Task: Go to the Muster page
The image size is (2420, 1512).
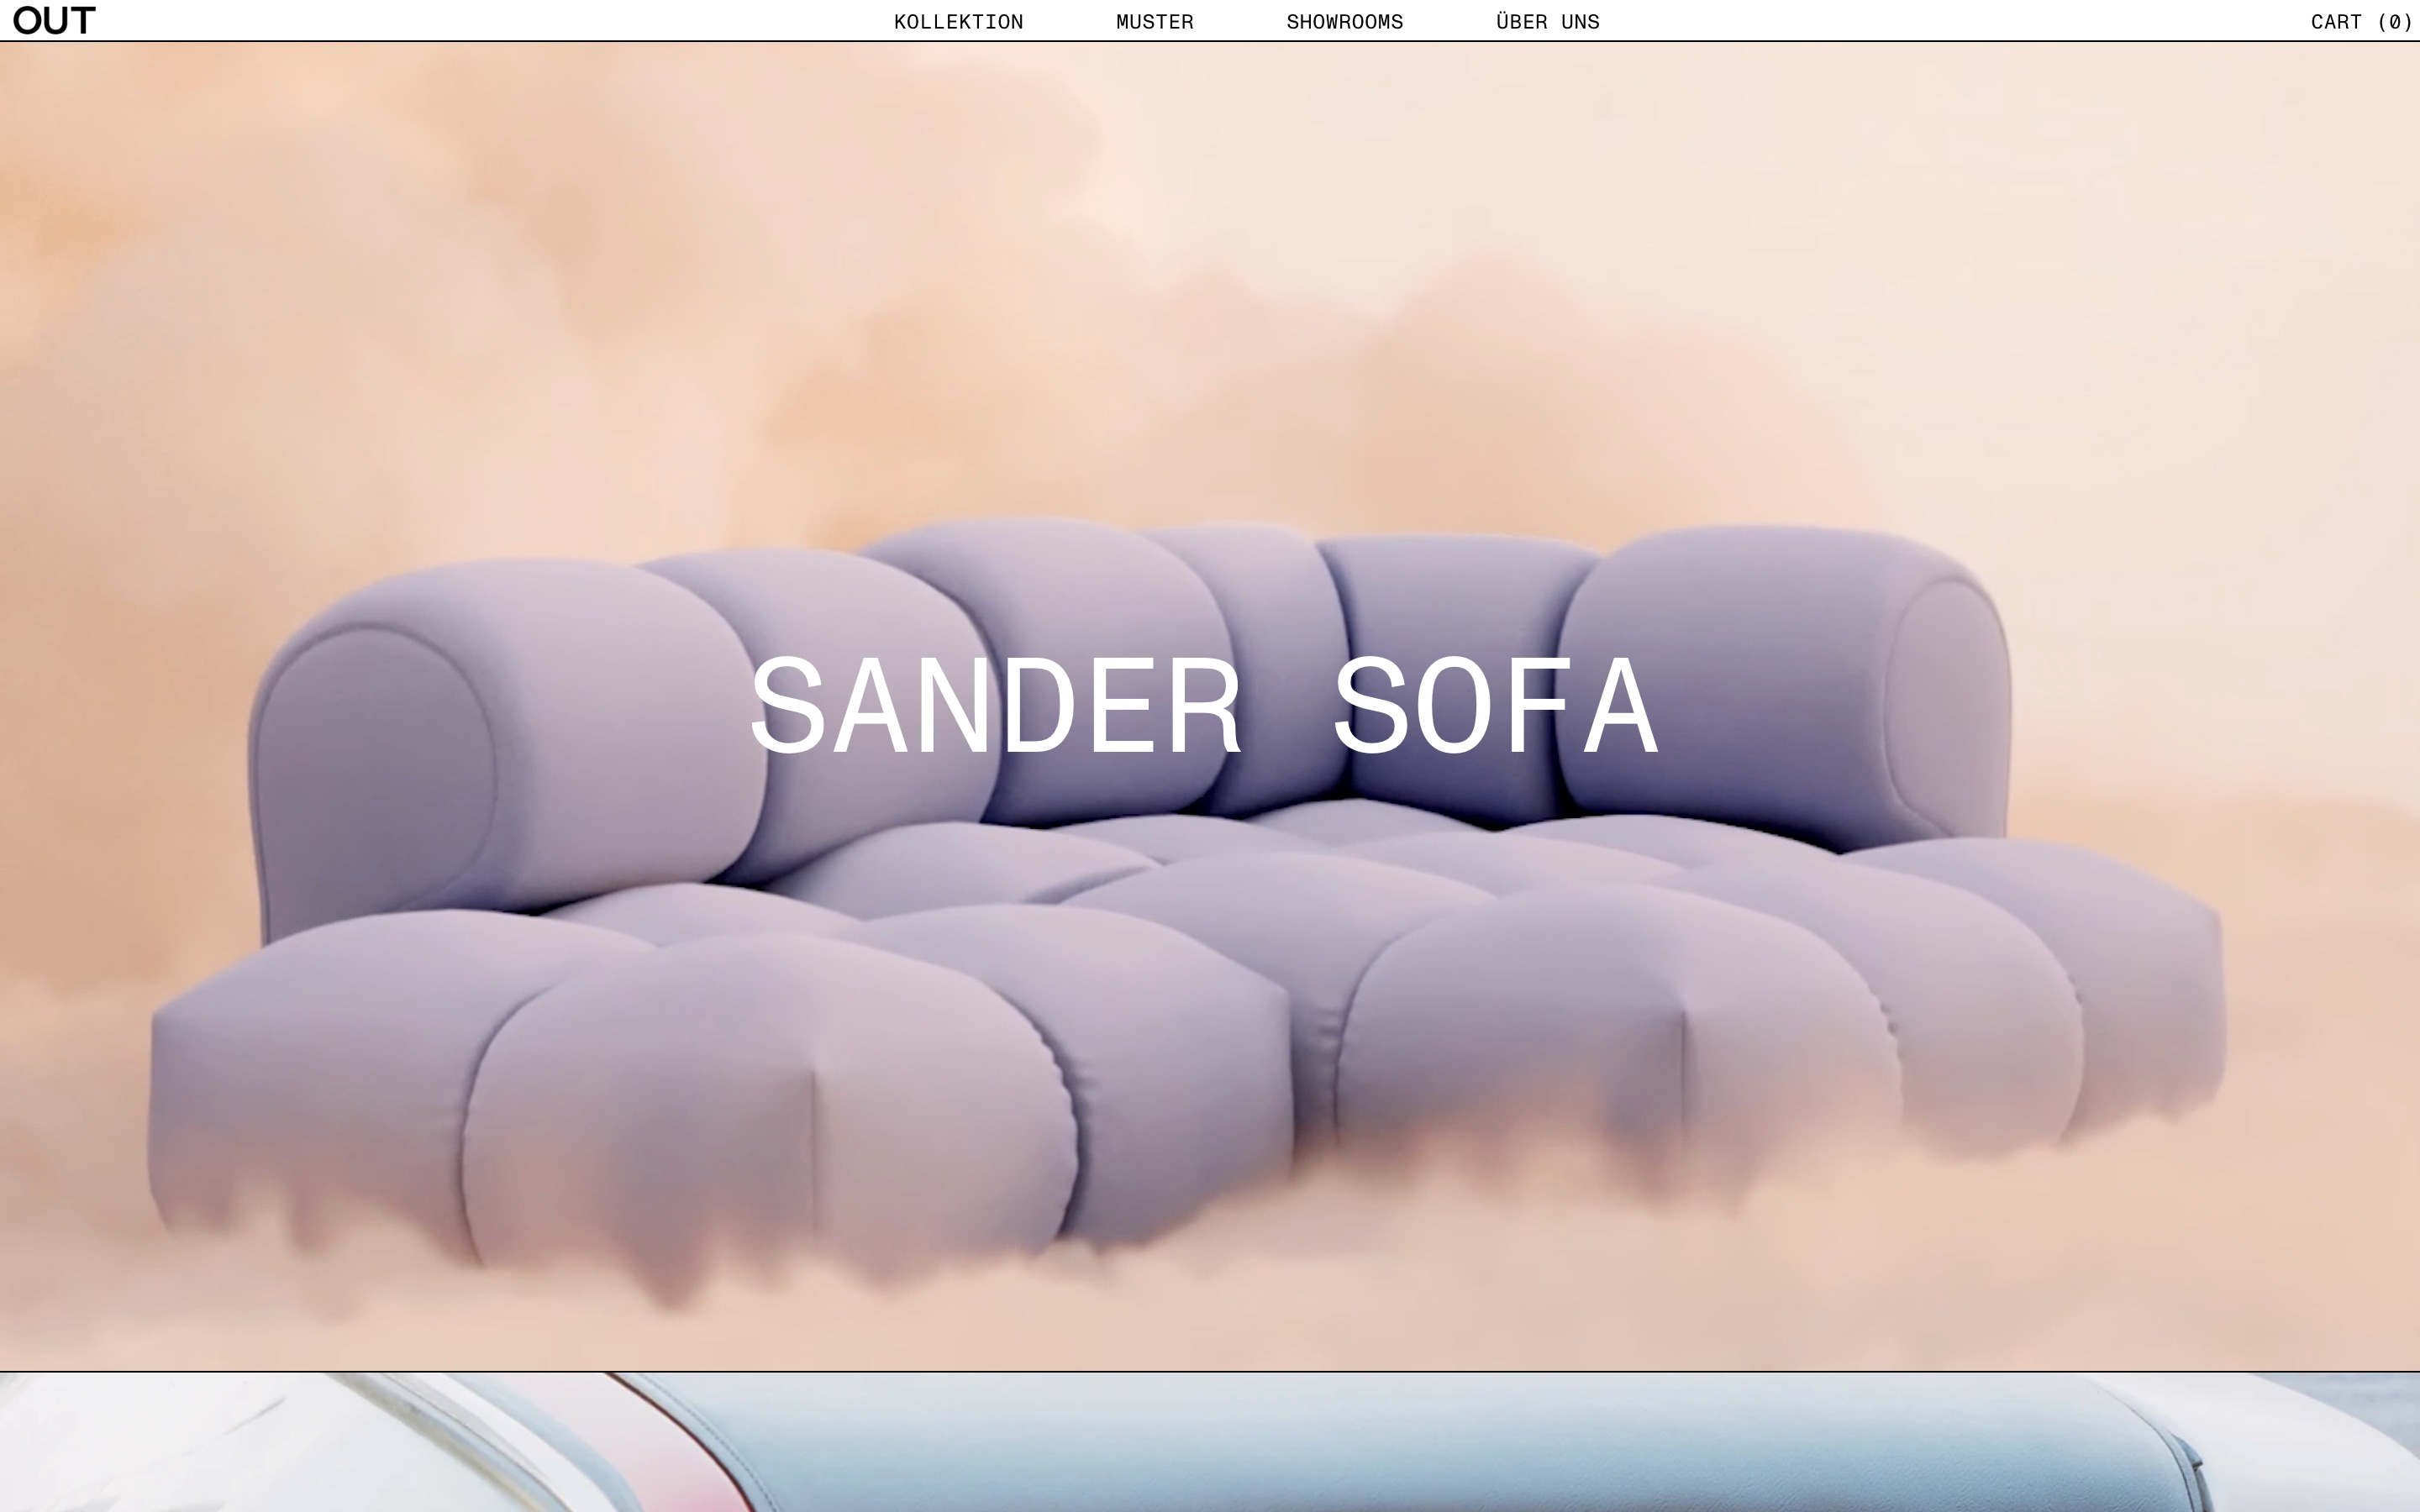Action: [1154, 22]
